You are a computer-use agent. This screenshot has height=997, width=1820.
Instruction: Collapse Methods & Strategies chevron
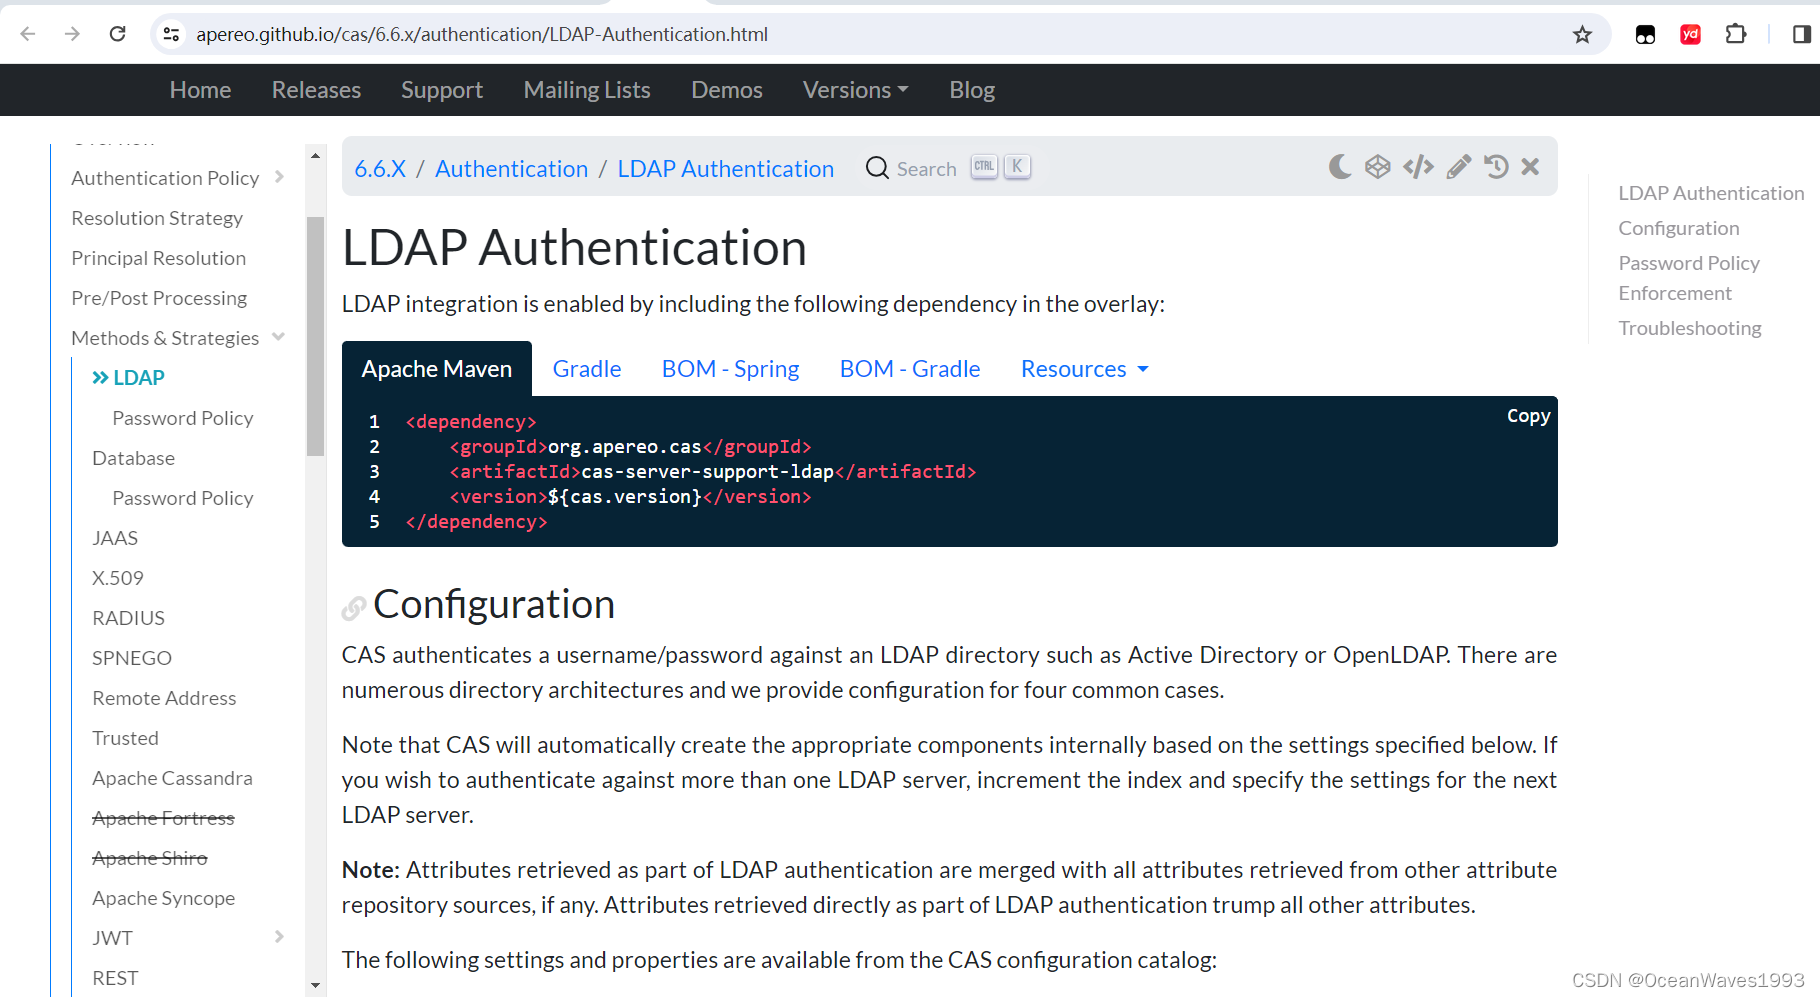[279, 337]
